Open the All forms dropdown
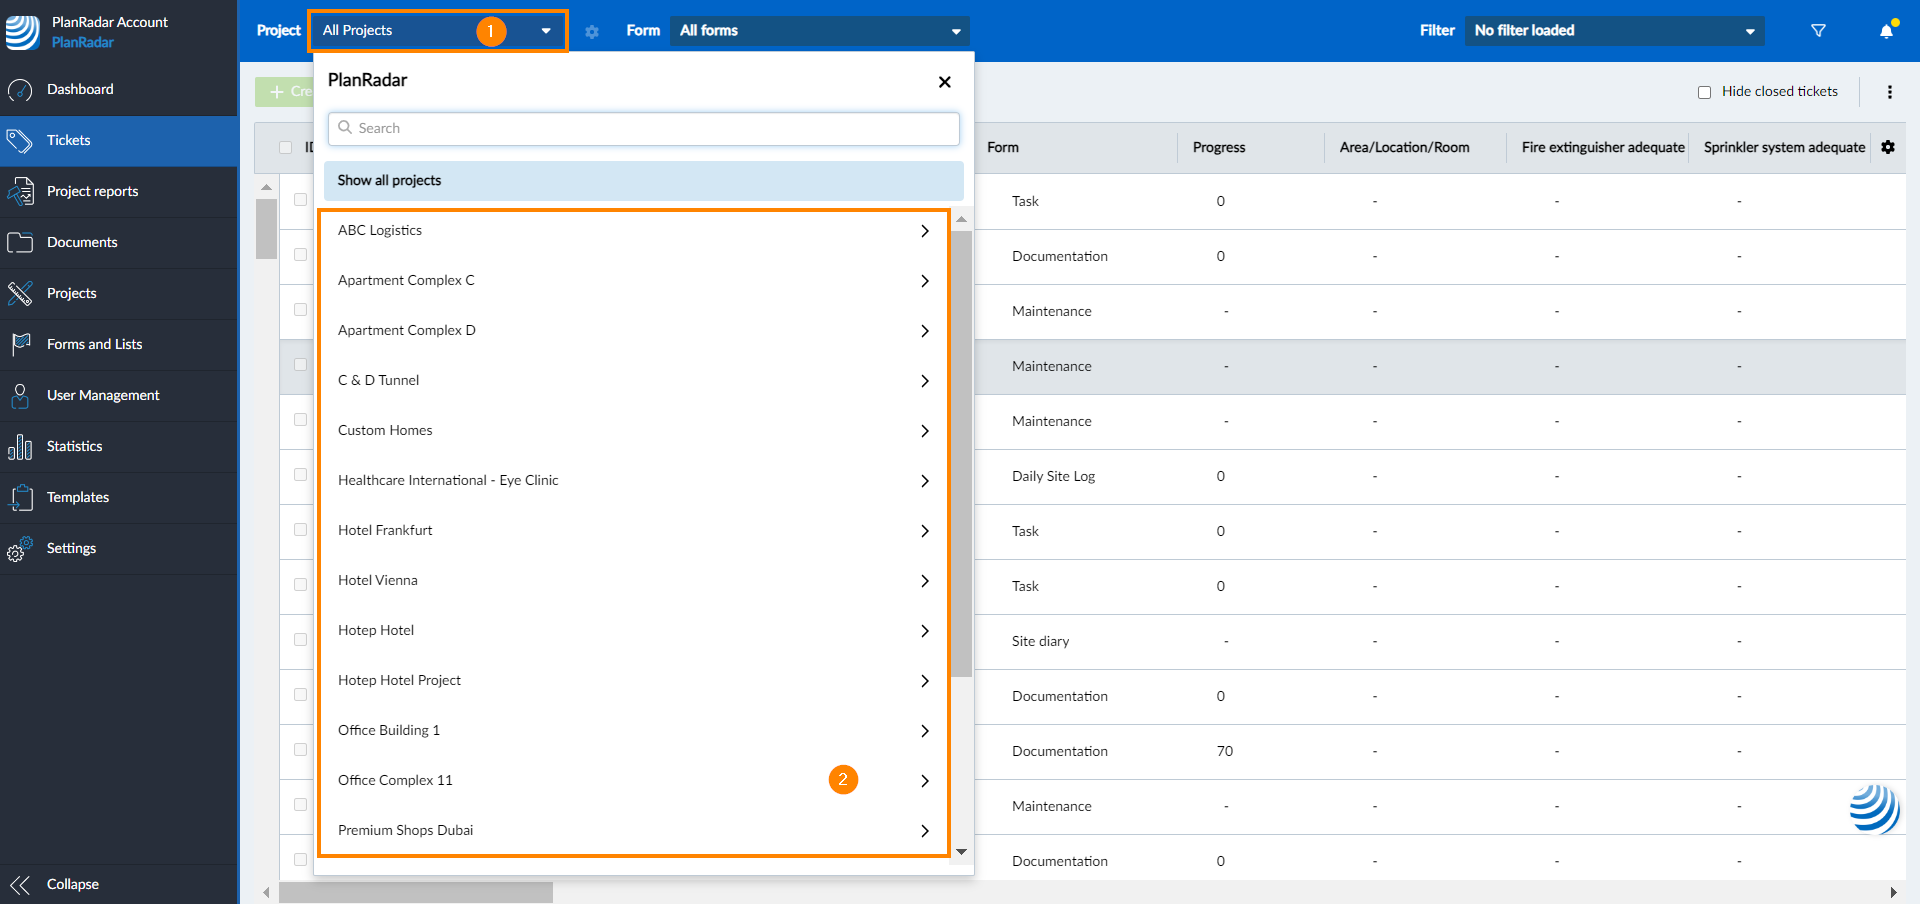The image size is (1920, 904). click(x=819, y=31)
